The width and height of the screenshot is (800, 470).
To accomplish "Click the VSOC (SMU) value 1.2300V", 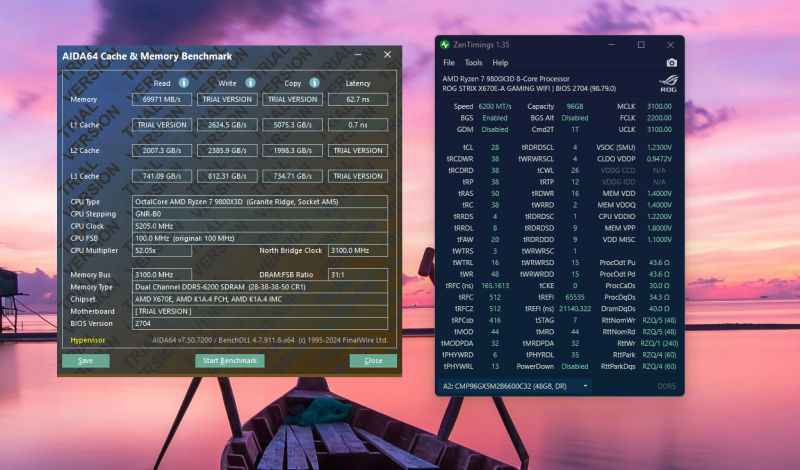I will pyautogui.click(x=659, y=147).
